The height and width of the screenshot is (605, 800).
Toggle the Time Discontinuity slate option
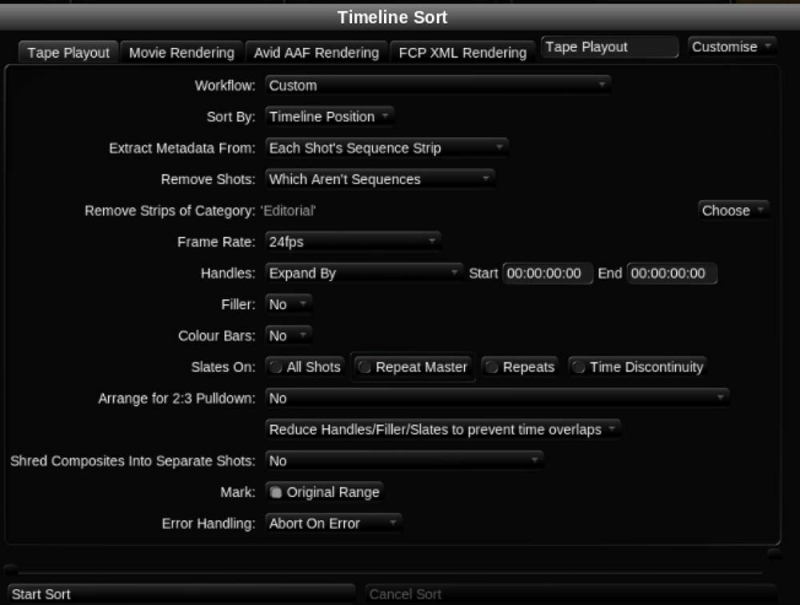(x=638, y=367)
